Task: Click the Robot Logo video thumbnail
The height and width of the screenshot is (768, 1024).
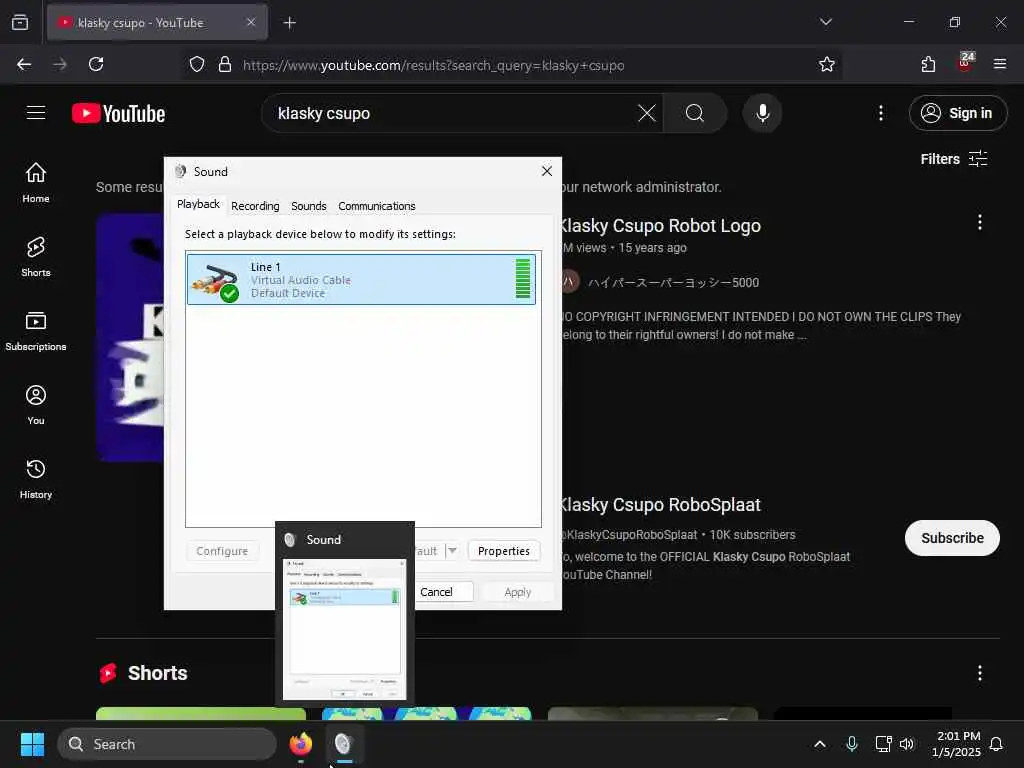Action: pyautogui.click(x=130, y=338)
